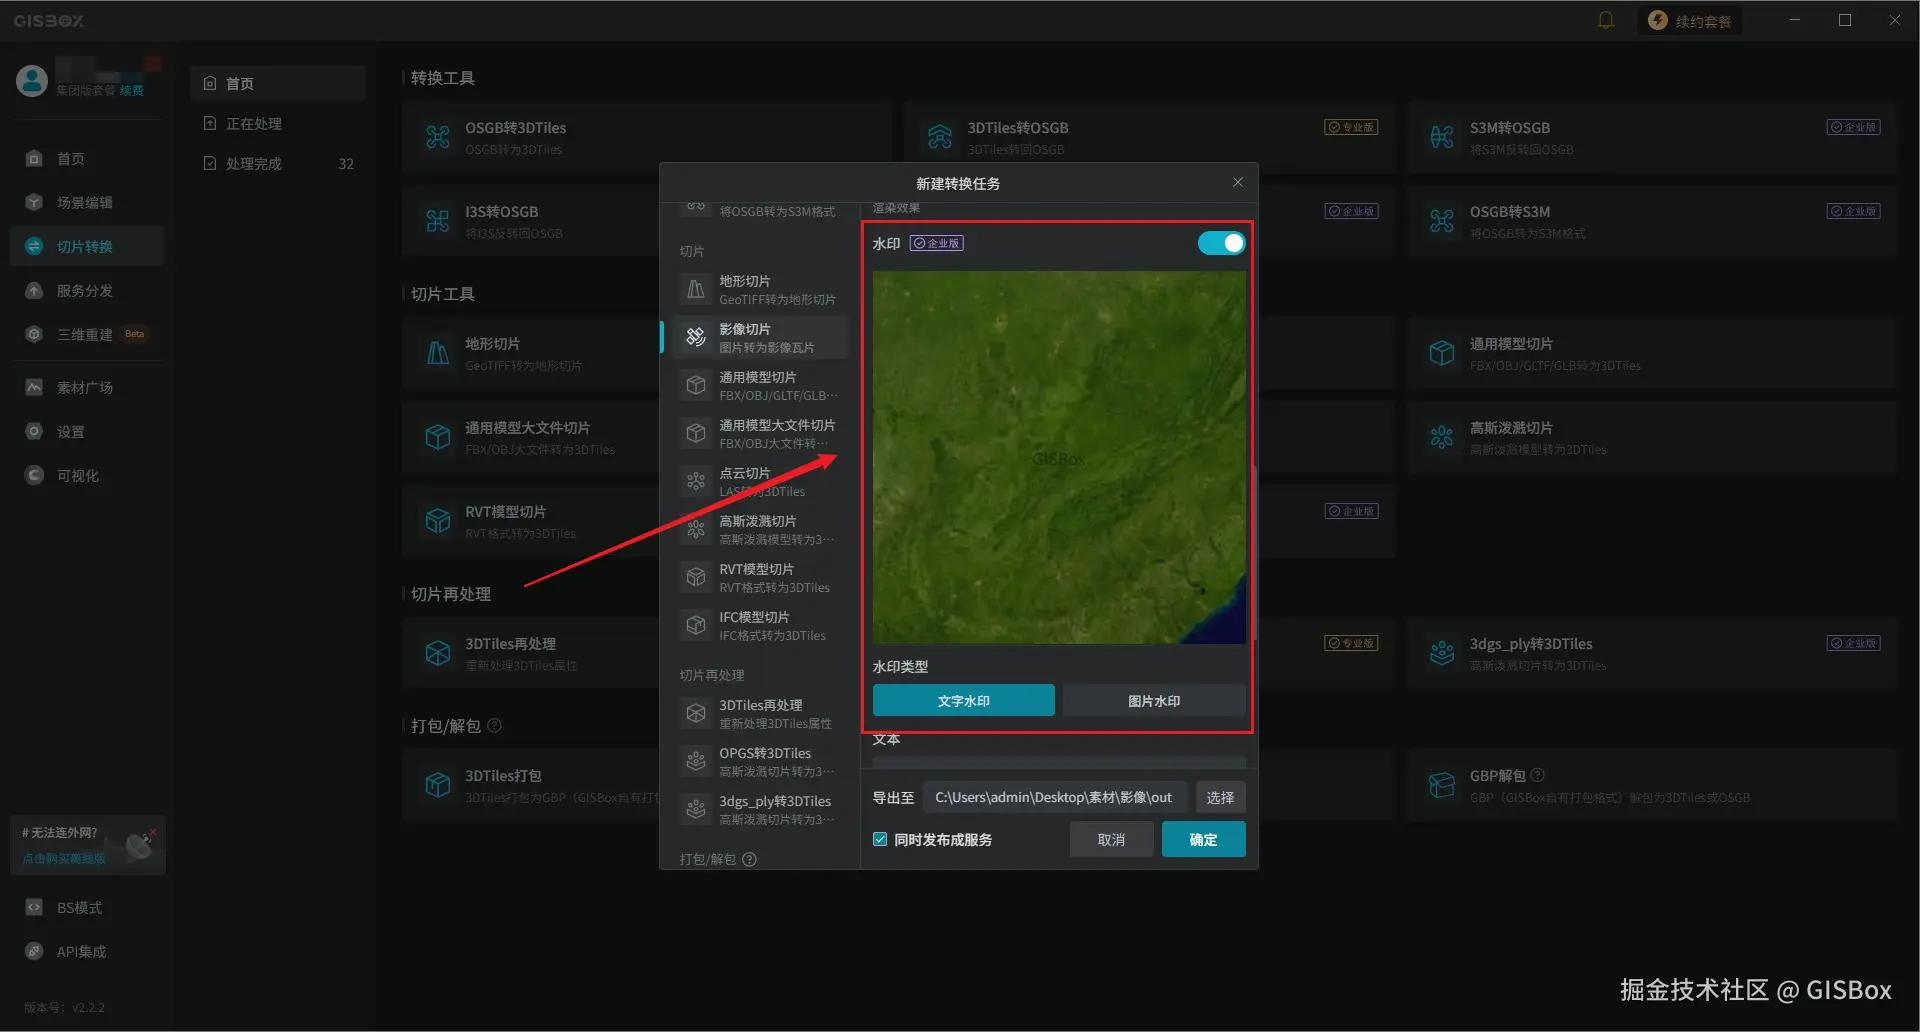Open help icon beside 打包/解包 heading
Screen dimensions: 1920x1032
494,725
